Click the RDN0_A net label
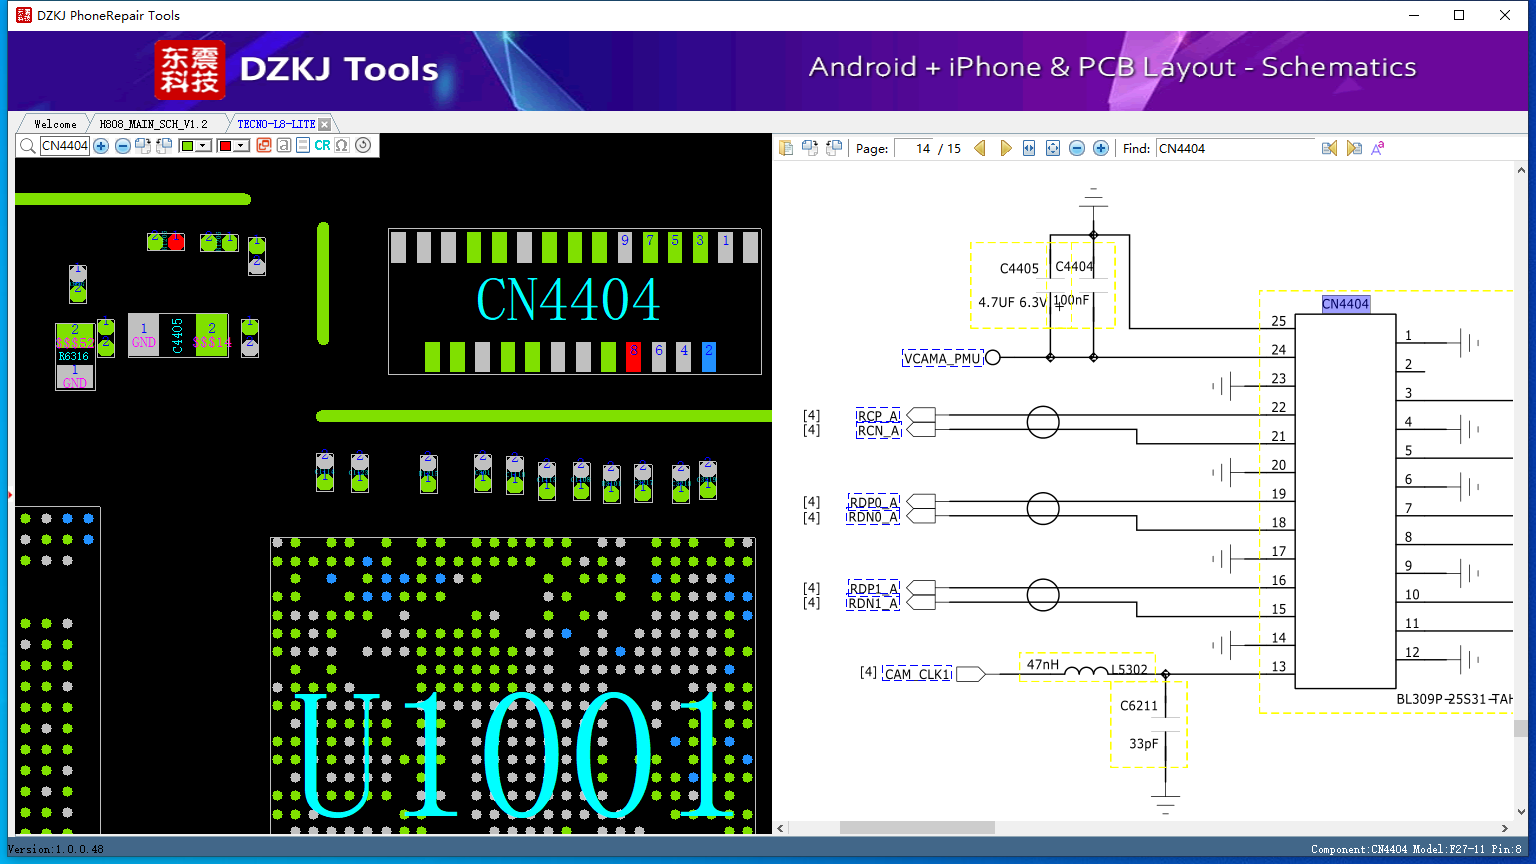The height and width of the screenshot is (864, 1536). click(873, 517)
